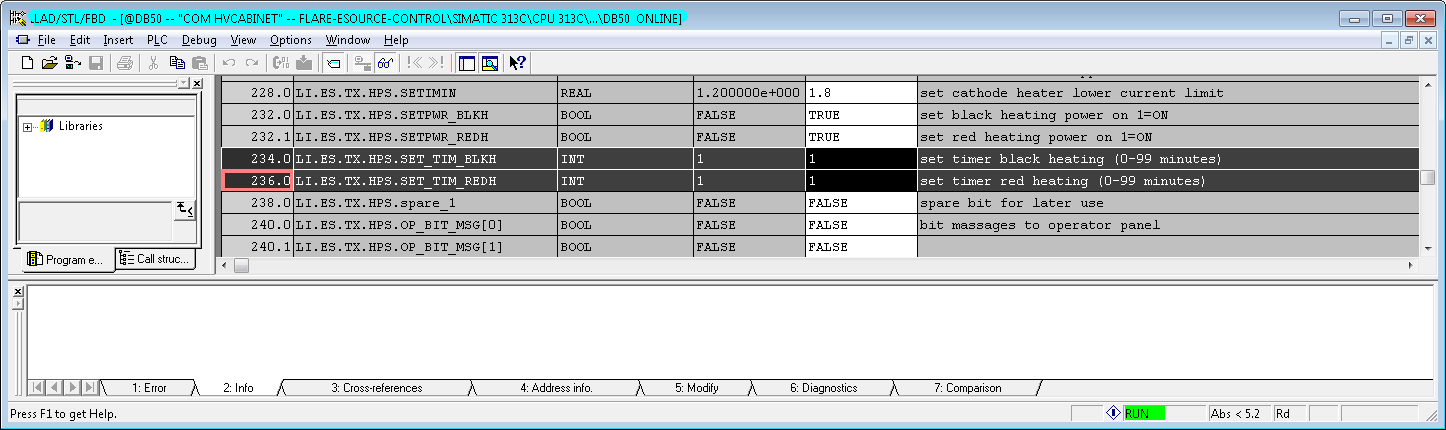Toggle the Monitor glasses icon
The image size is (1446, 430).
tap(383, 63)
